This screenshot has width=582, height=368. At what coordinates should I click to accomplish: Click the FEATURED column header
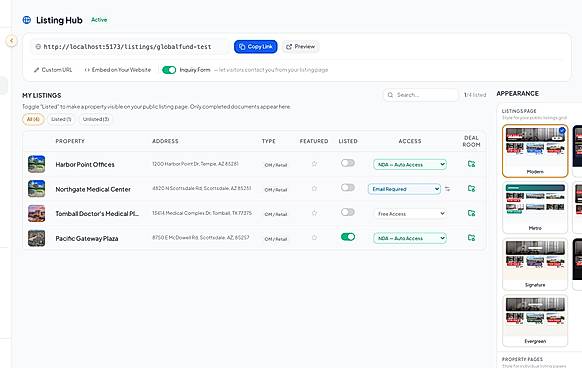click(314, 141)
